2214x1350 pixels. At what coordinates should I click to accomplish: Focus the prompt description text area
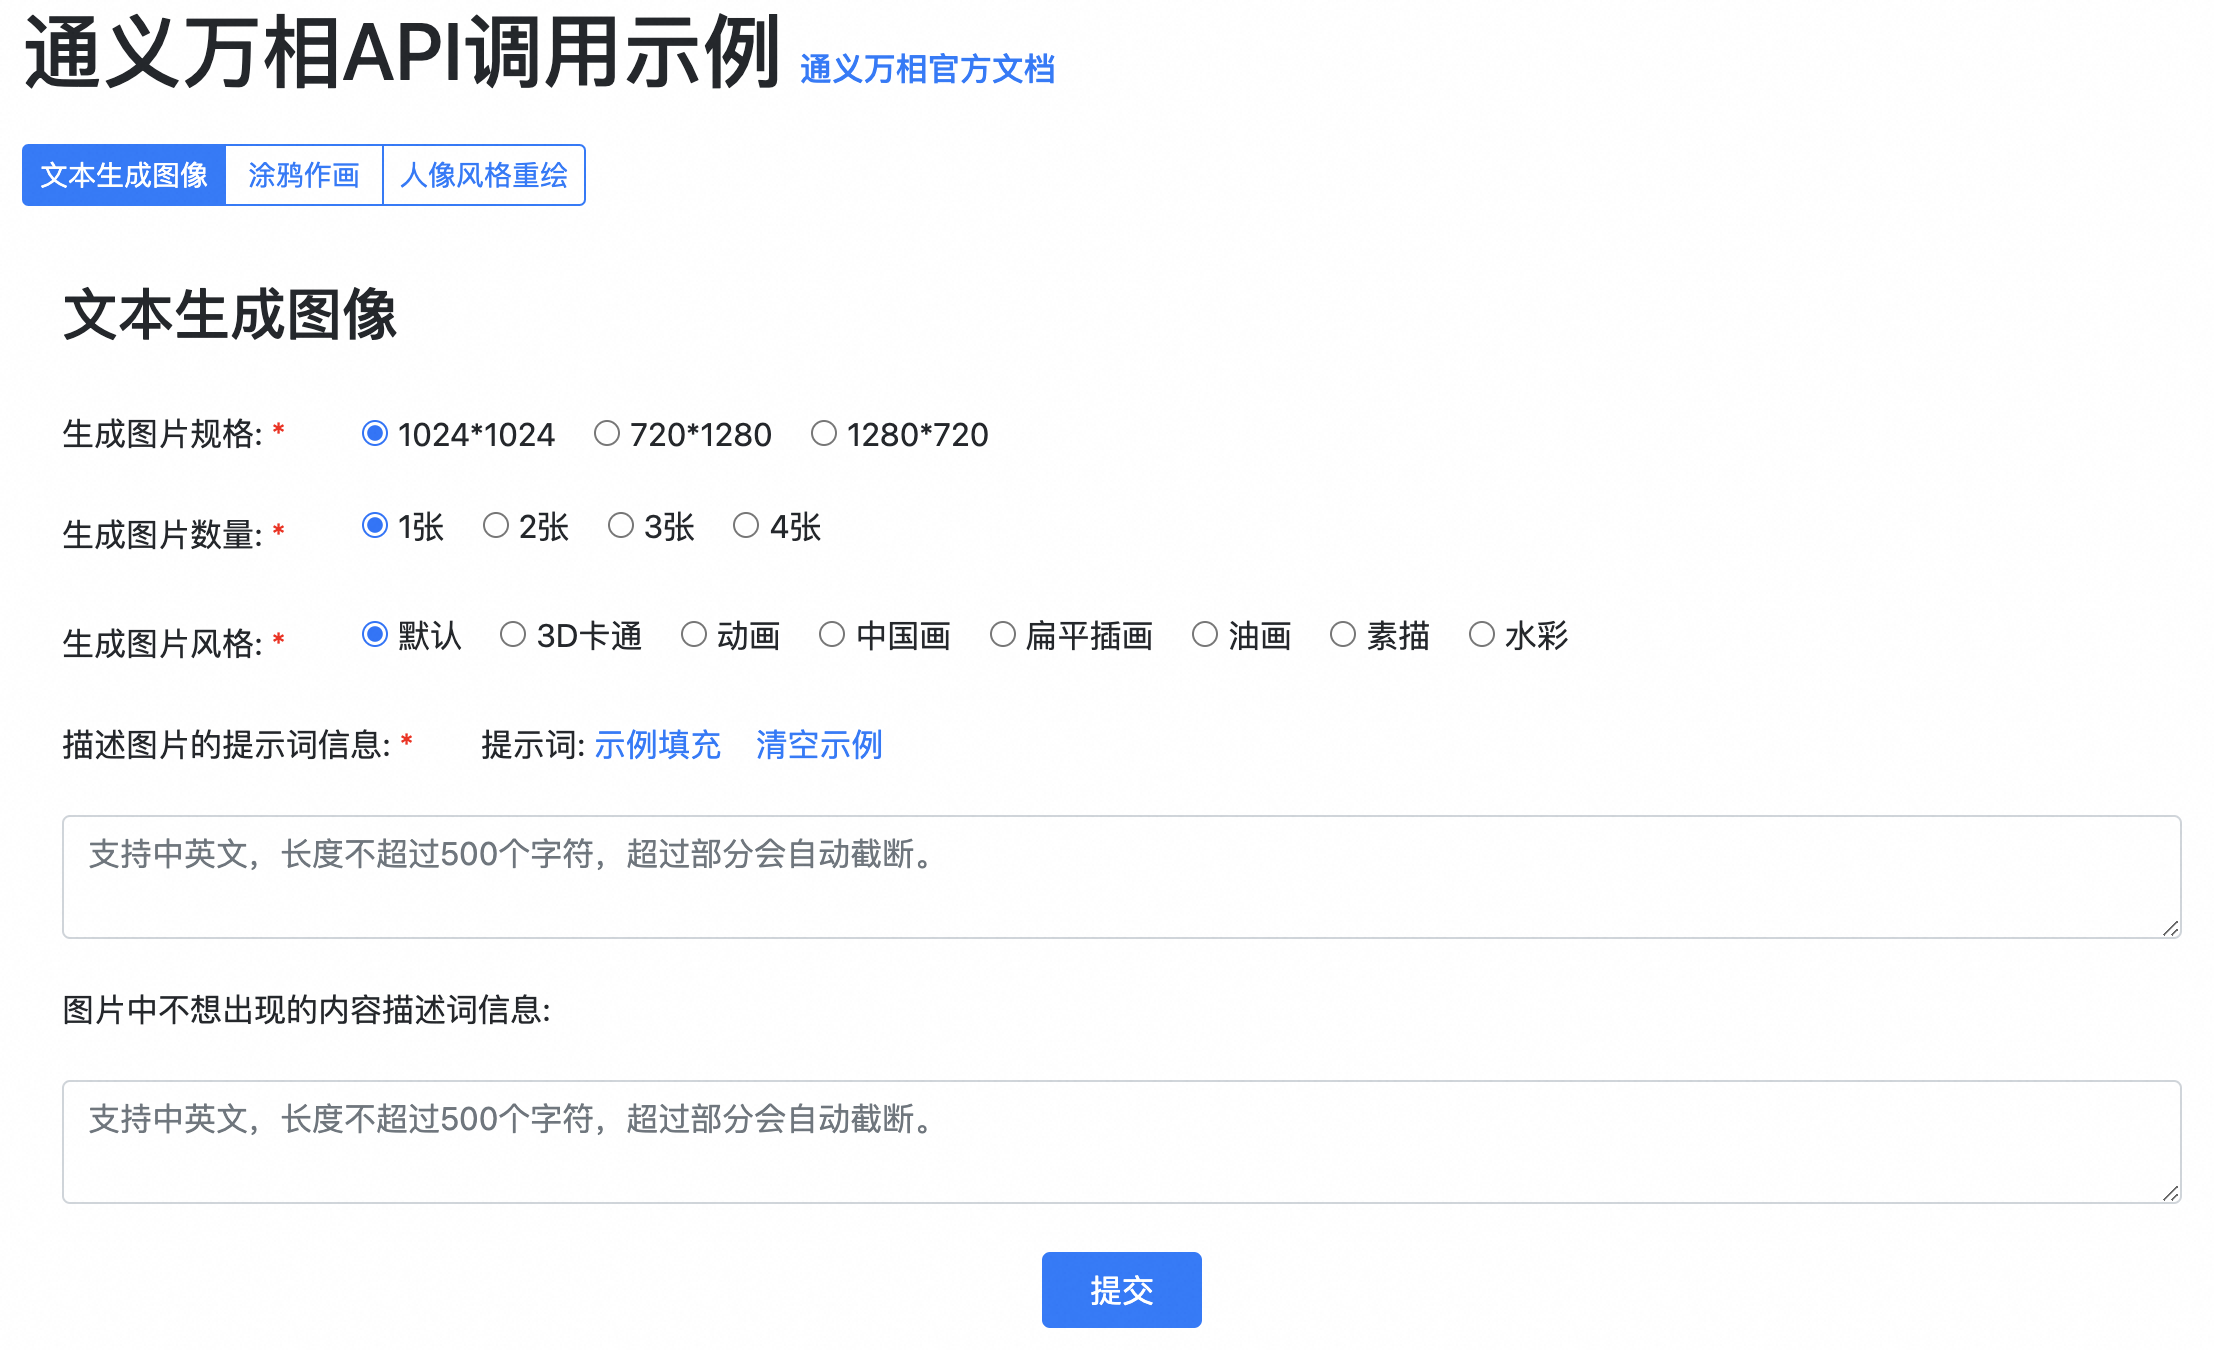point(1121,877)
